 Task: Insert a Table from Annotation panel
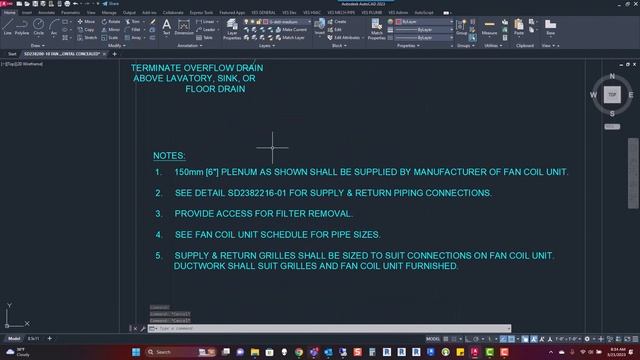[204, 38]
